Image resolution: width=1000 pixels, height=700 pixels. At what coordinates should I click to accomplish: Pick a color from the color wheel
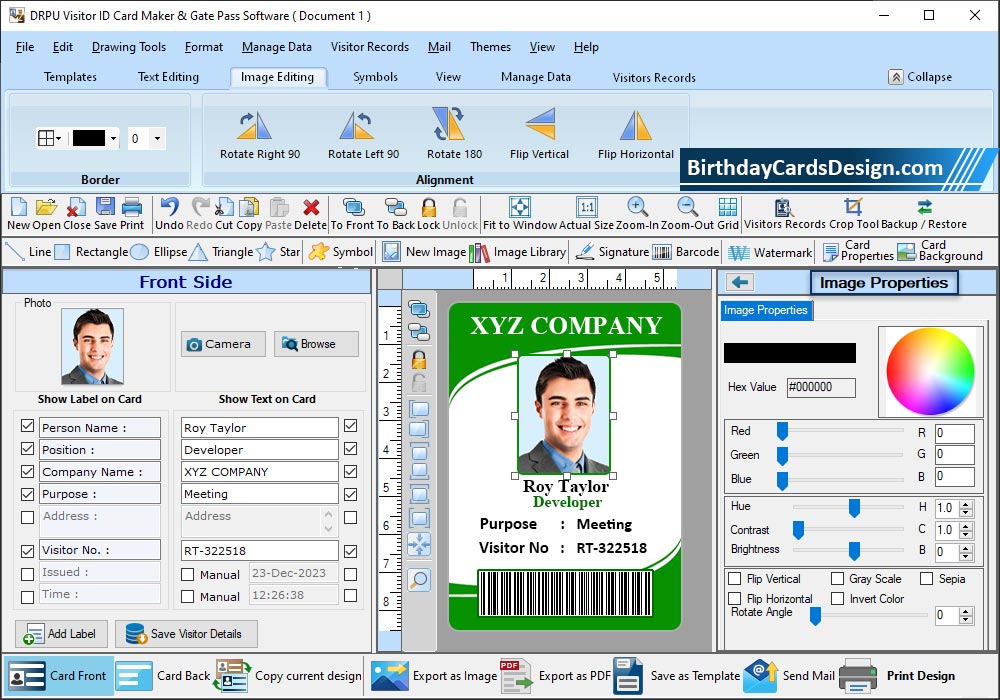click(x=930, y=372)
